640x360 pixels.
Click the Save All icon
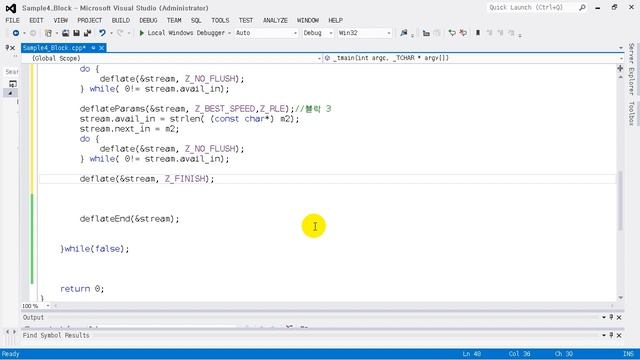point(87,33)
